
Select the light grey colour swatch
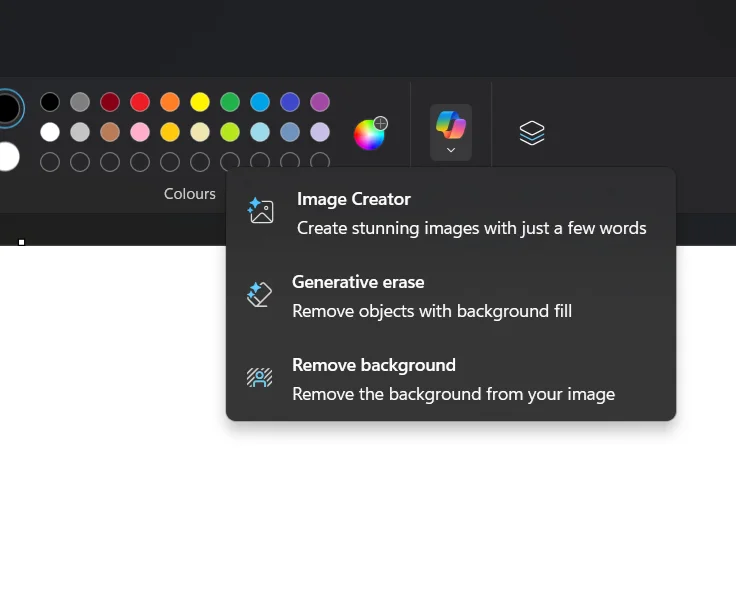click(x=80, y=132)
